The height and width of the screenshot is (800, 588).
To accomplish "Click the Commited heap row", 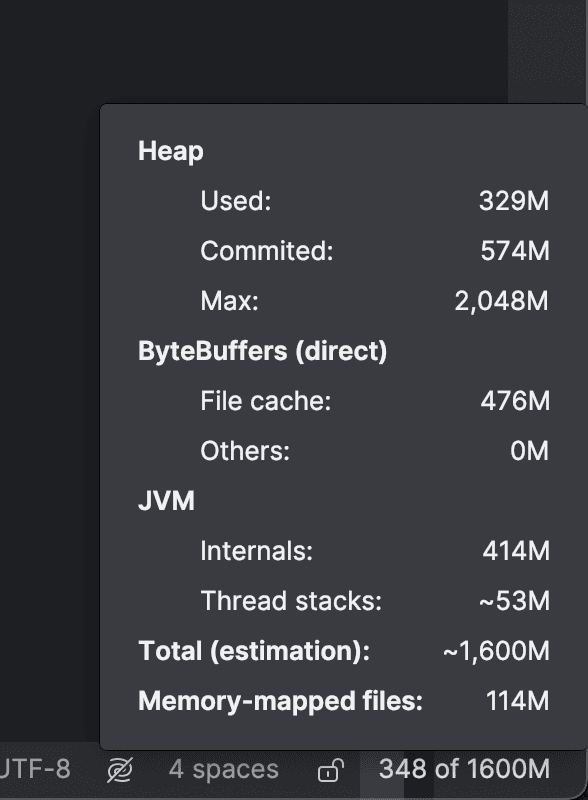I will pos(375,251).
